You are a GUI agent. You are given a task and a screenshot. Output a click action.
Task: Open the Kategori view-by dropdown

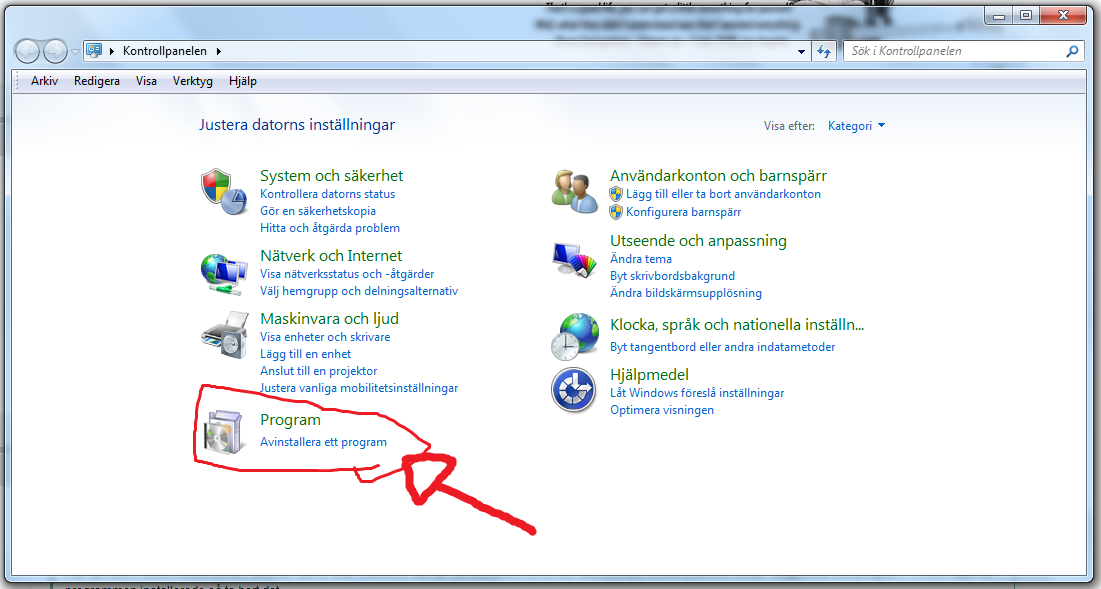(x=857, y=126)
